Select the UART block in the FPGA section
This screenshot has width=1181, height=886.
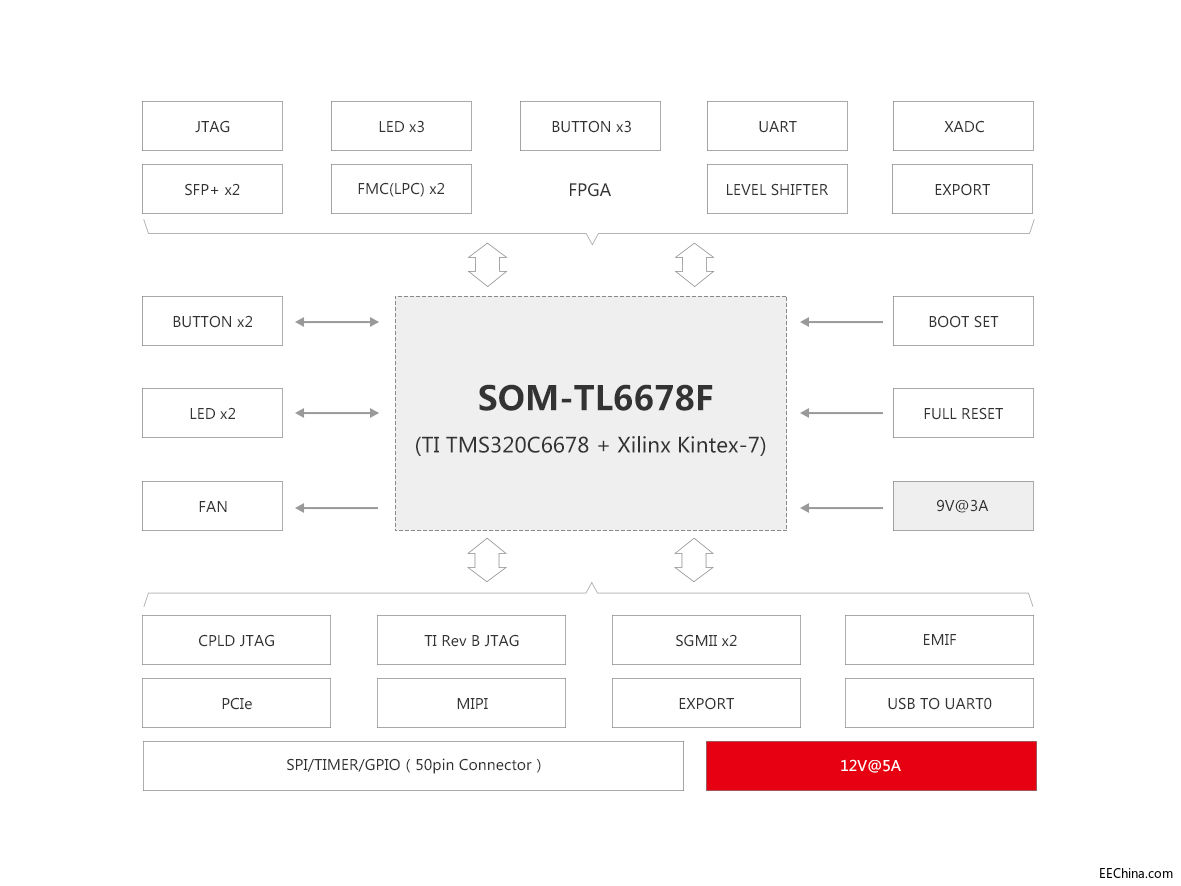pyautogui.click(x=777, y=126)
